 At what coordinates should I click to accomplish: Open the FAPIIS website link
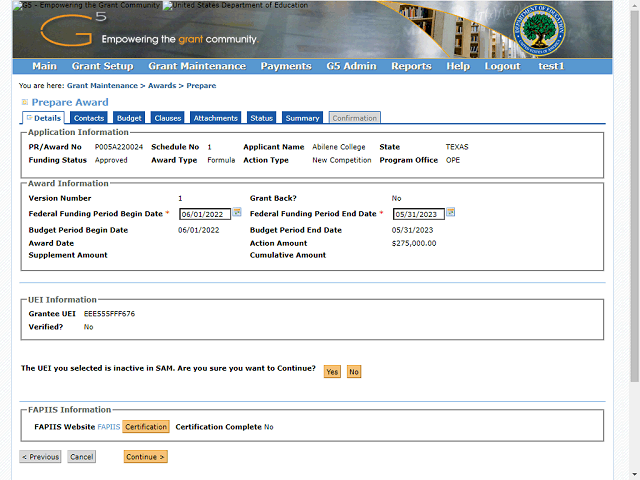pos(108,427)
